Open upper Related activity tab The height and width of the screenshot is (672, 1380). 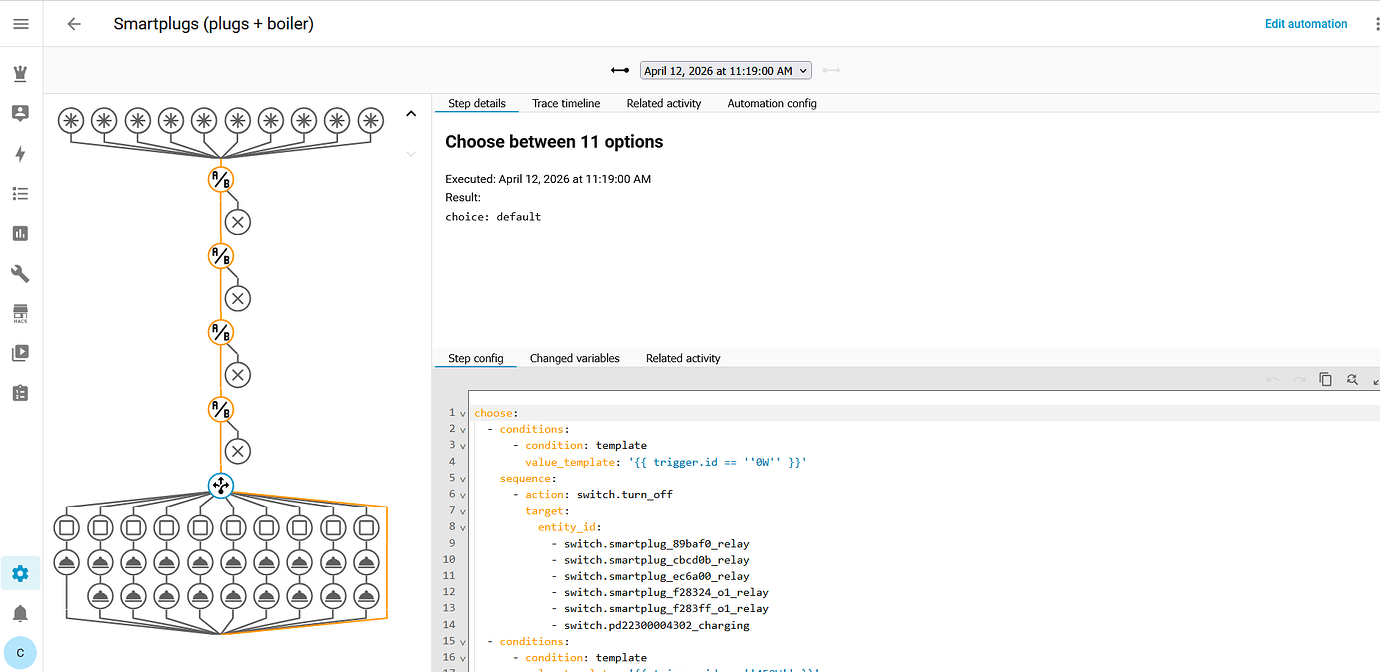pos(664,103)
